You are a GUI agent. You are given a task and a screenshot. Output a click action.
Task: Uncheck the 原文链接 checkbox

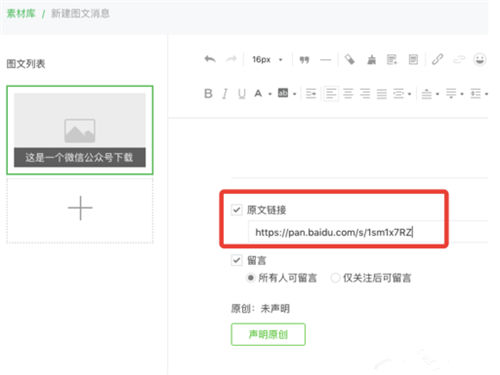pos(237,210)
